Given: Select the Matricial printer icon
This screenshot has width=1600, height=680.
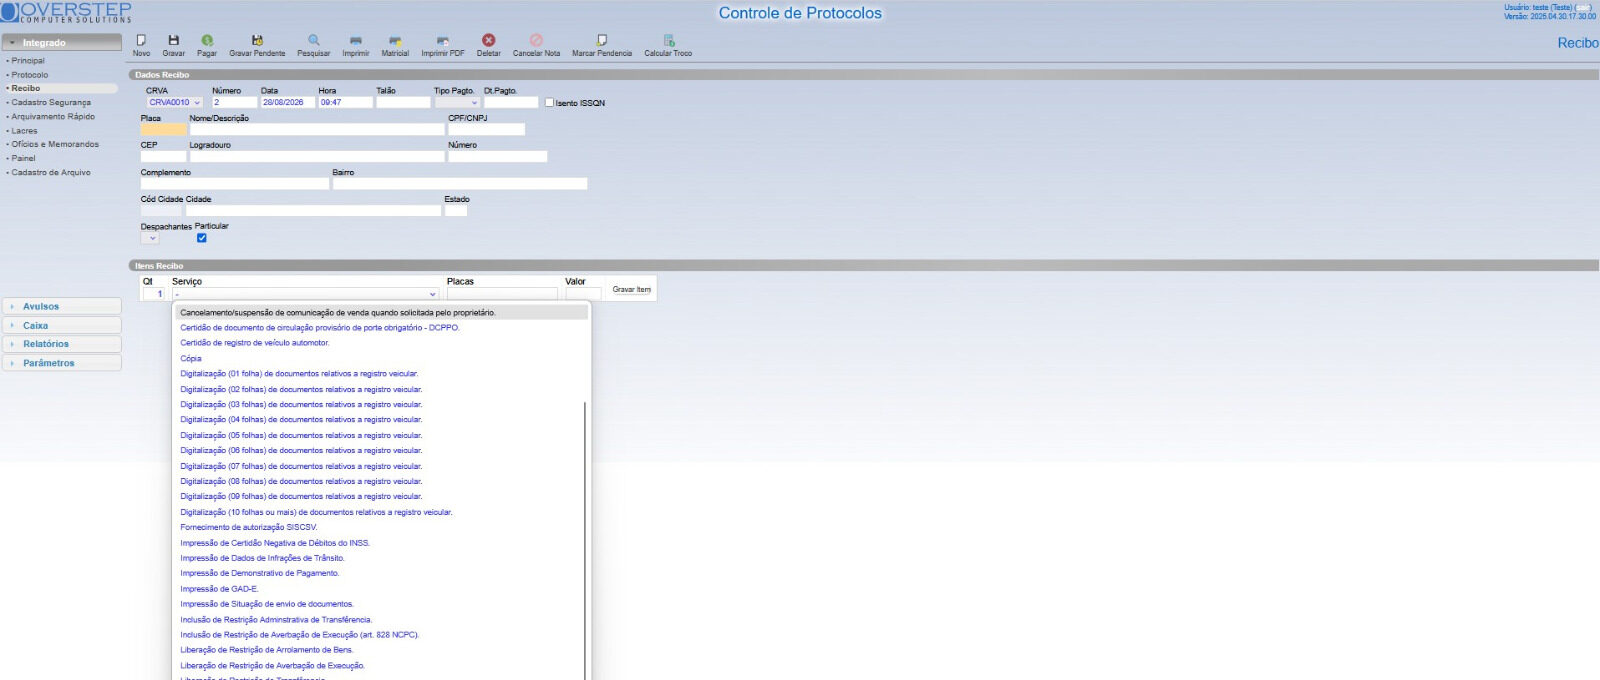Looking at the screenshot, I should 395,40.
